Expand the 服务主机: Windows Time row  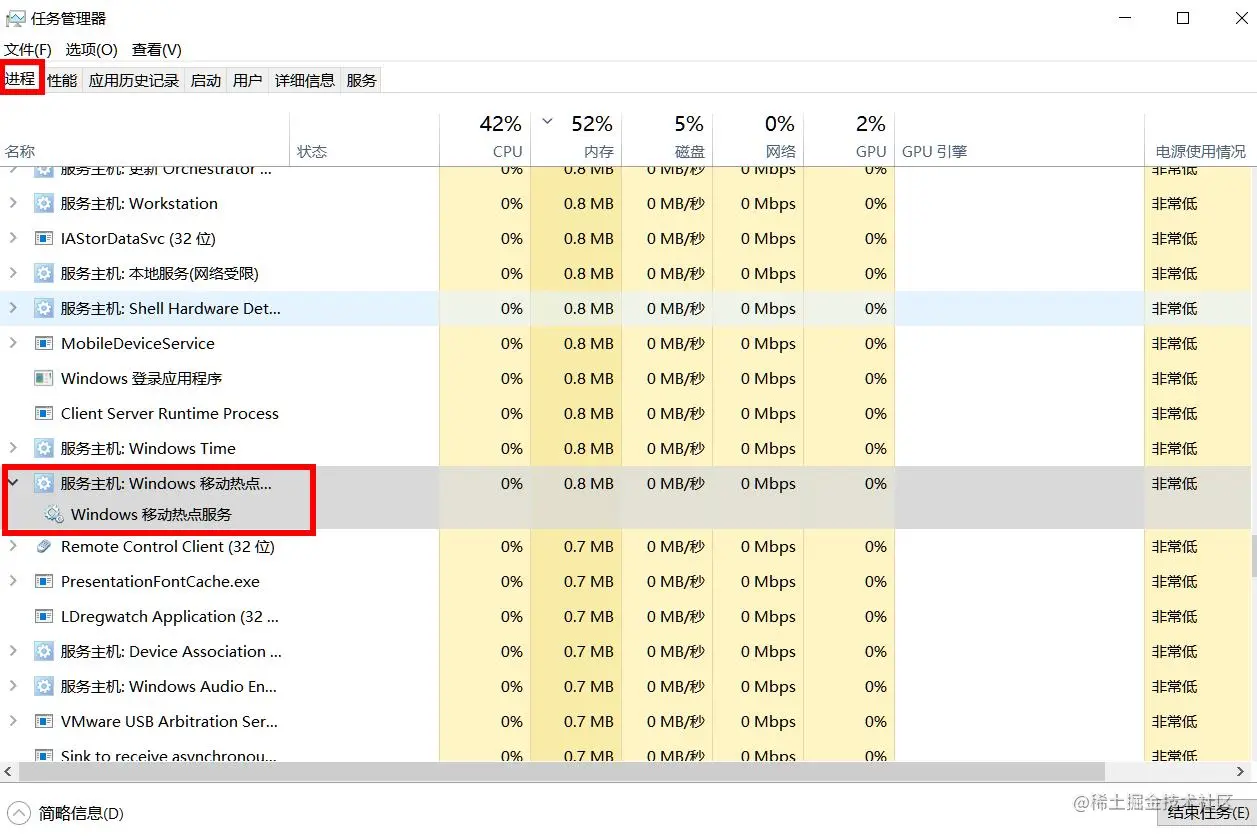coord(13,448)
